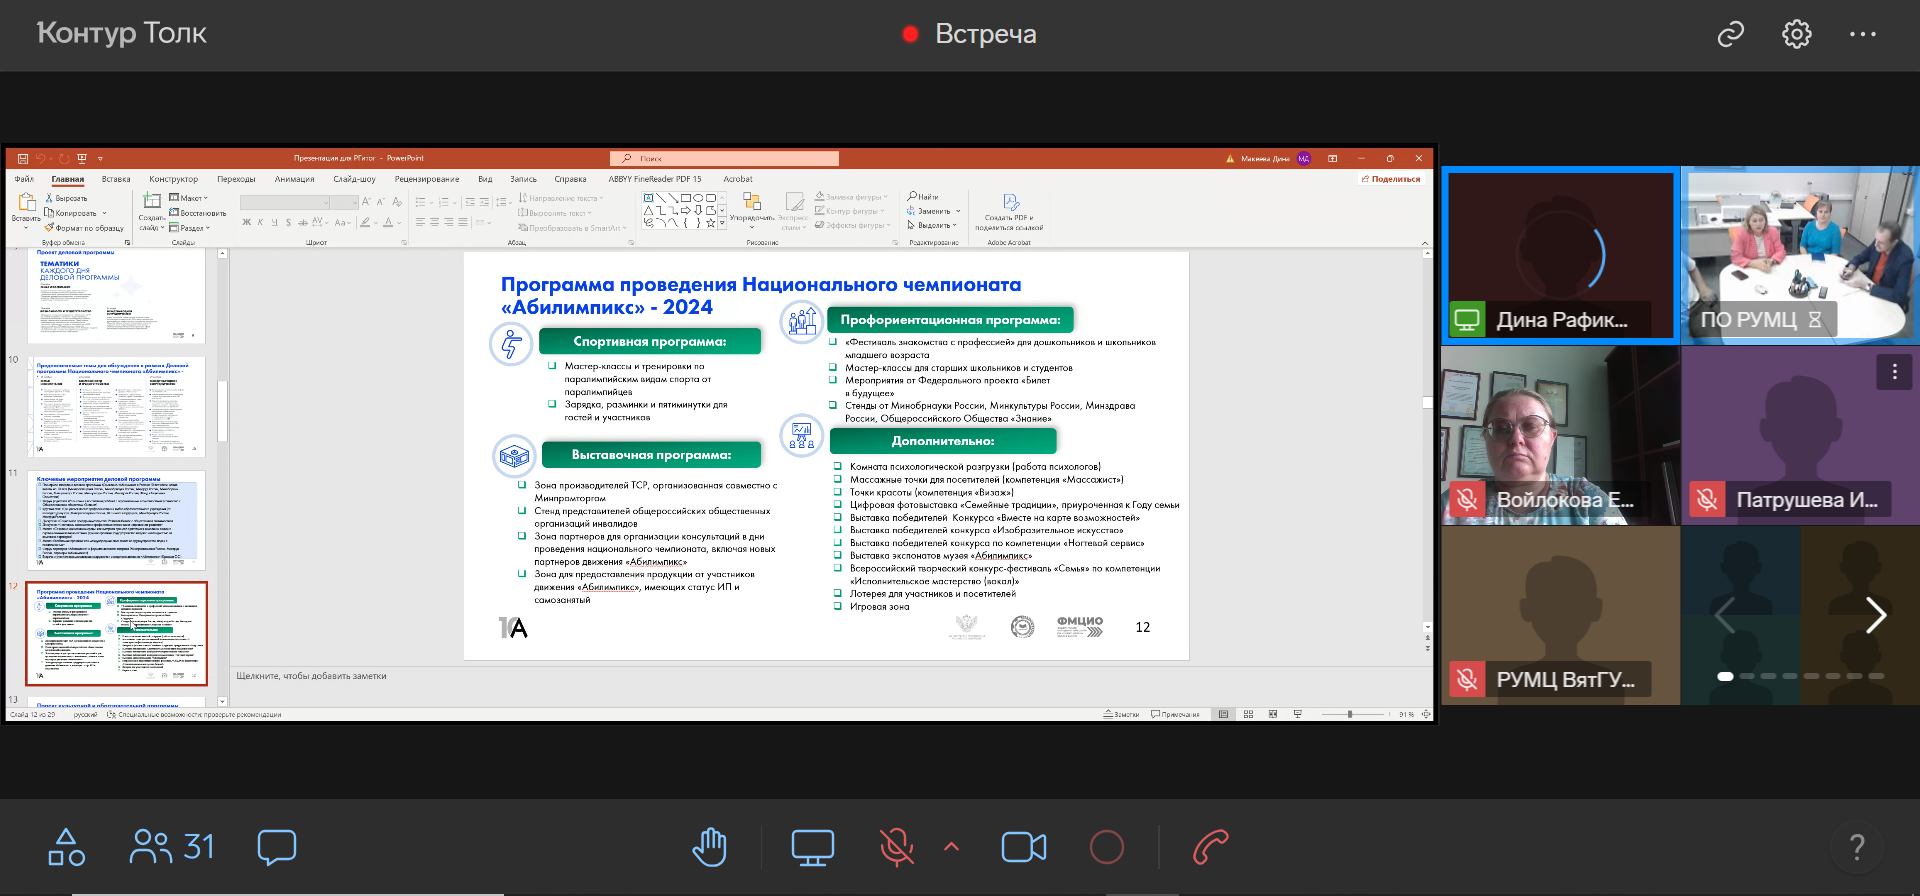Click start-slideshow icon in PowerPoint quick access
1920x896 pixels.
tap(82, 158)
